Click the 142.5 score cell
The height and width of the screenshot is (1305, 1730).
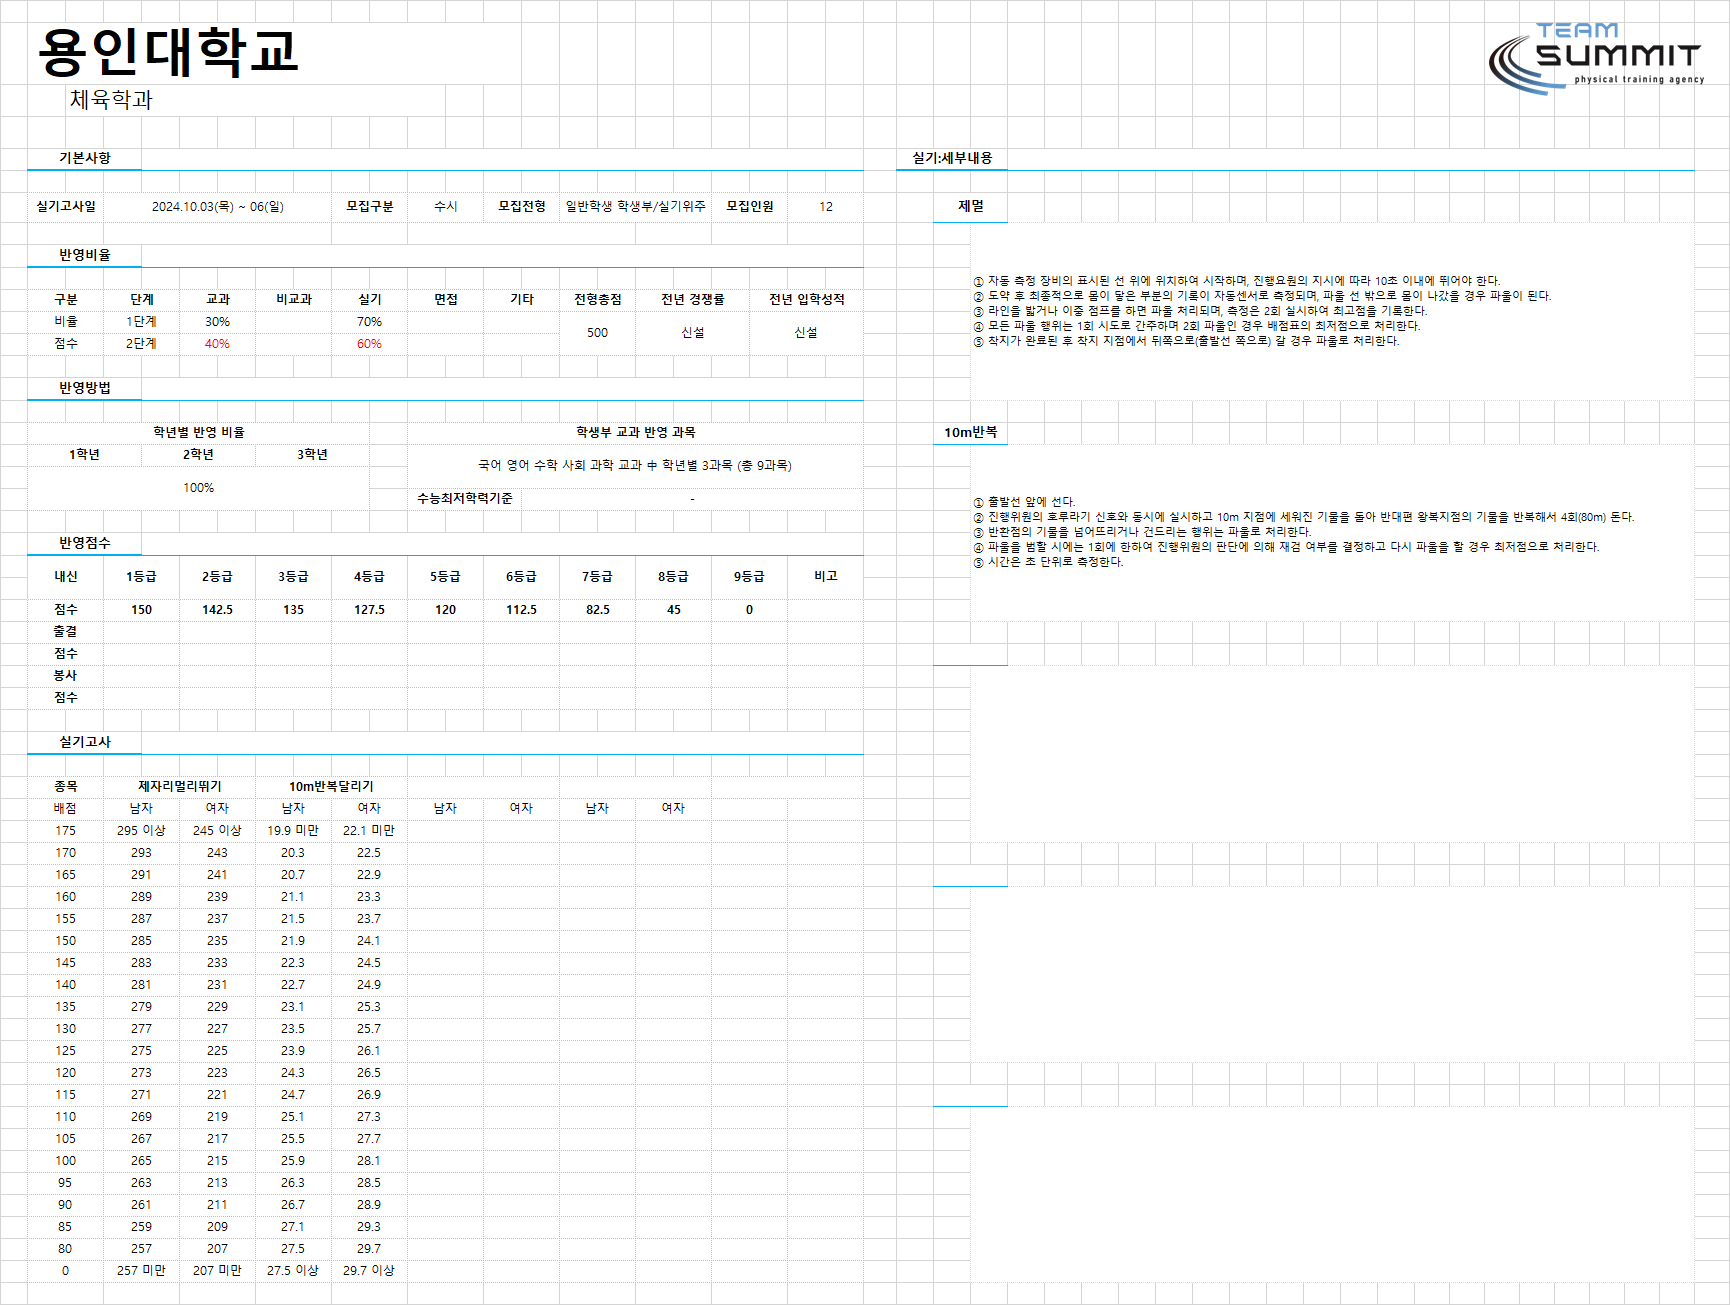click(218, 609)
